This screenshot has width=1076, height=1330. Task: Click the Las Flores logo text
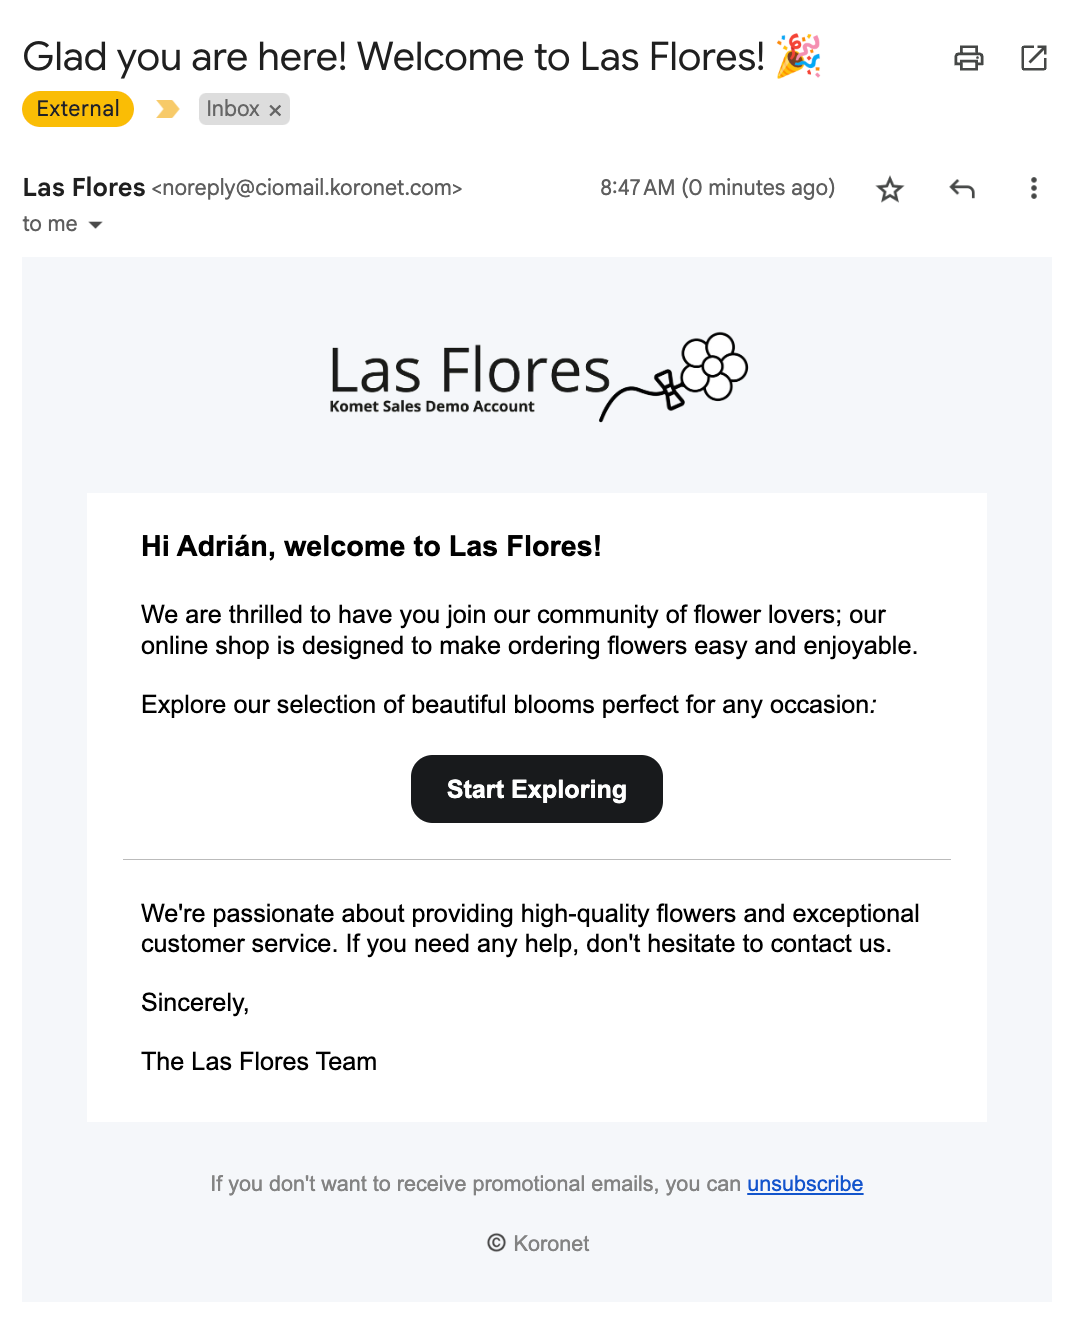469,372
